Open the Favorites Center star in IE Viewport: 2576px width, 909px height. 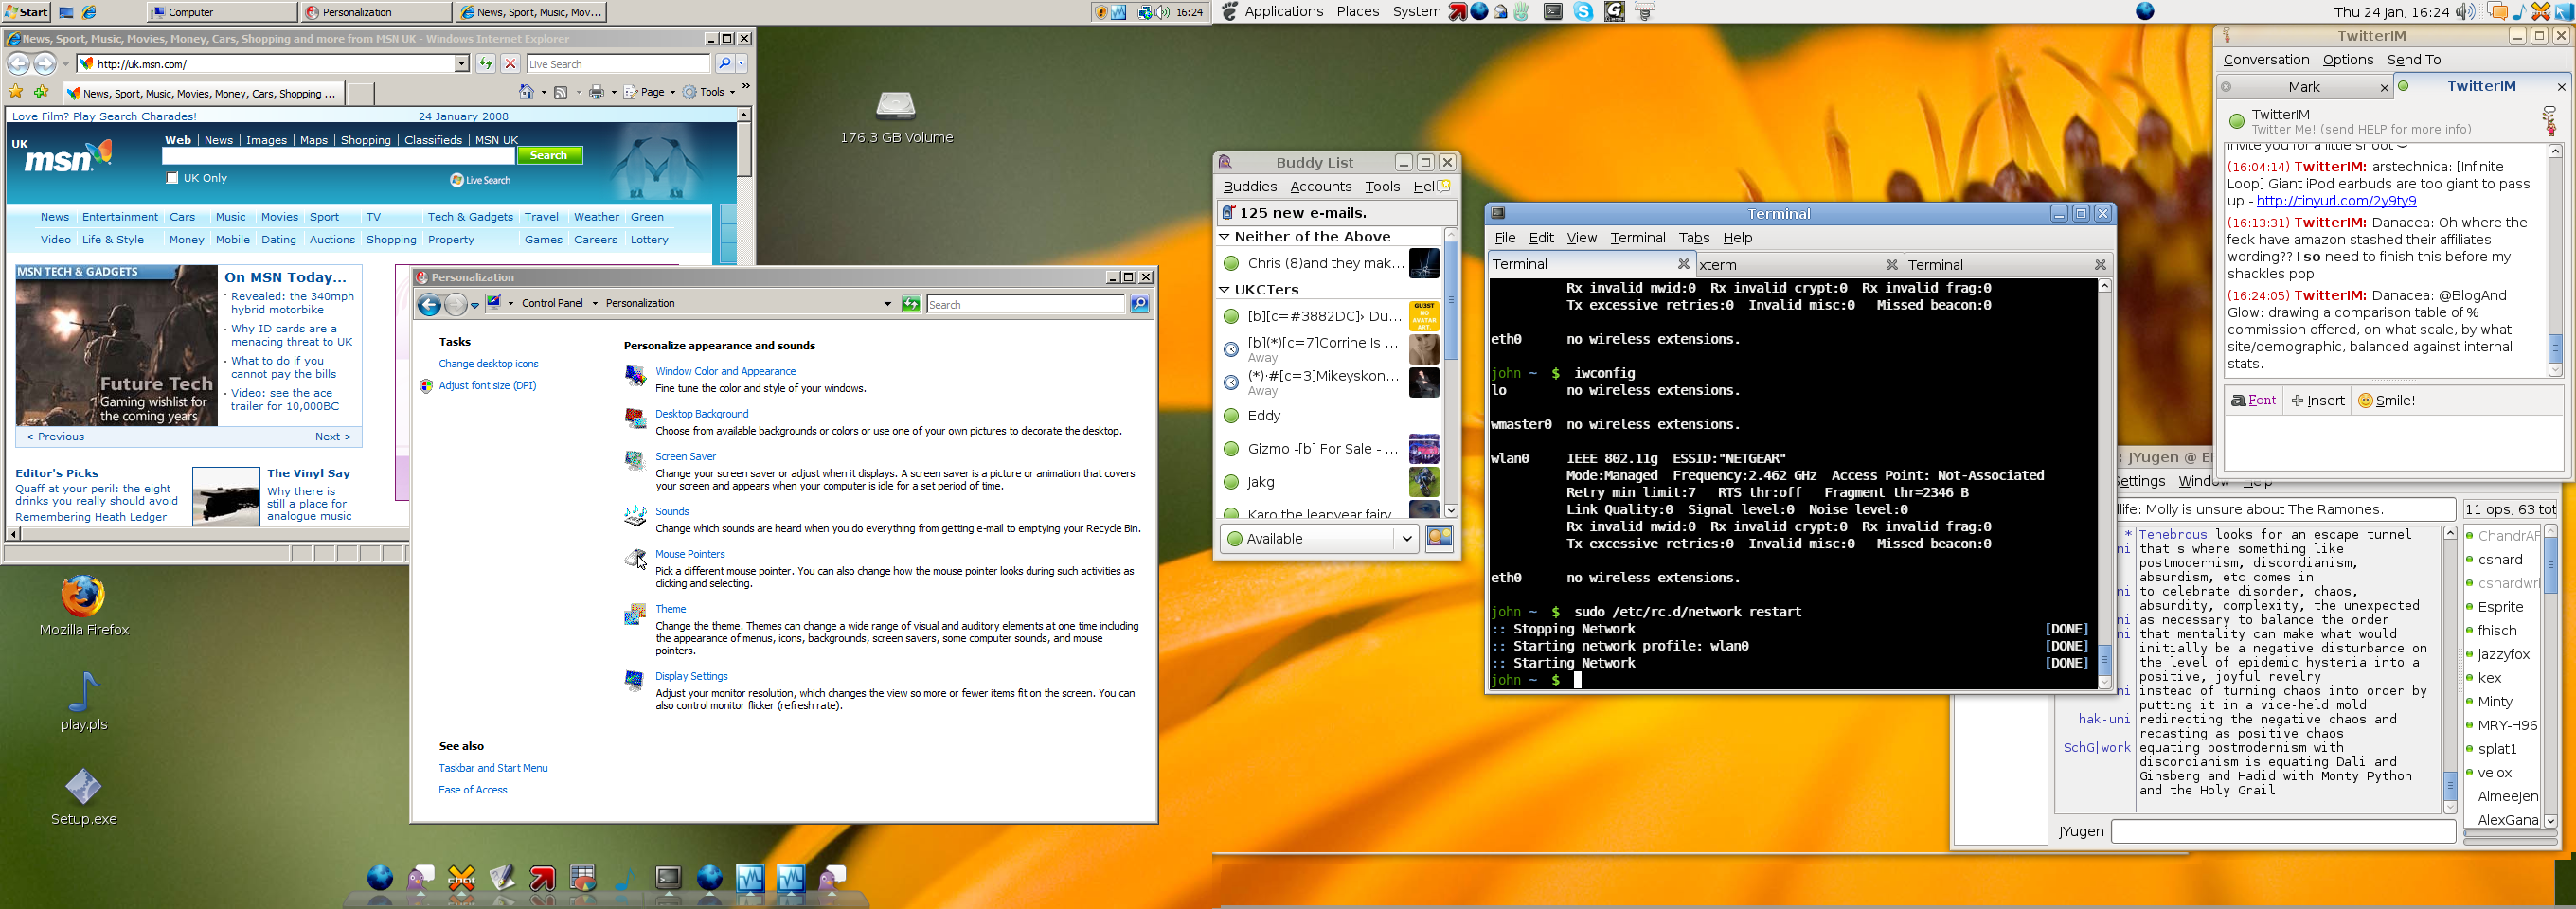pos(16,92)
